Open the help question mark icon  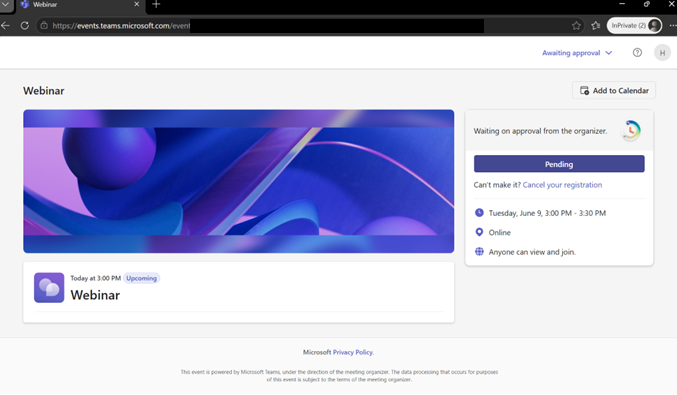[637, 53]
